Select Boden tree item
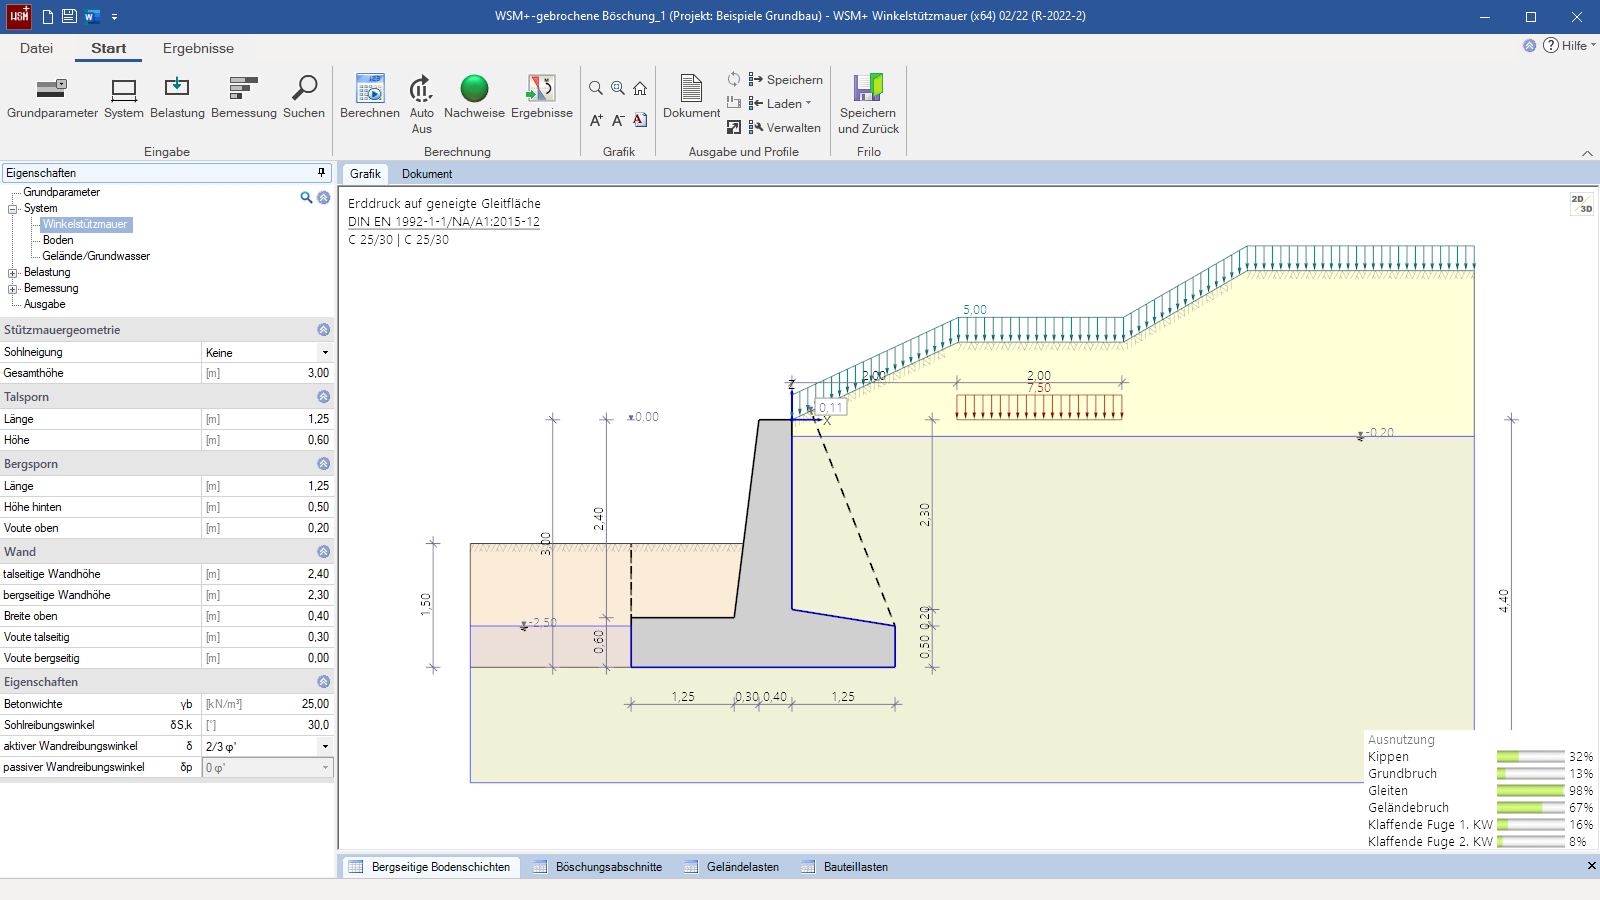This screenshot has height=900, width=1600. coord(58,240)
